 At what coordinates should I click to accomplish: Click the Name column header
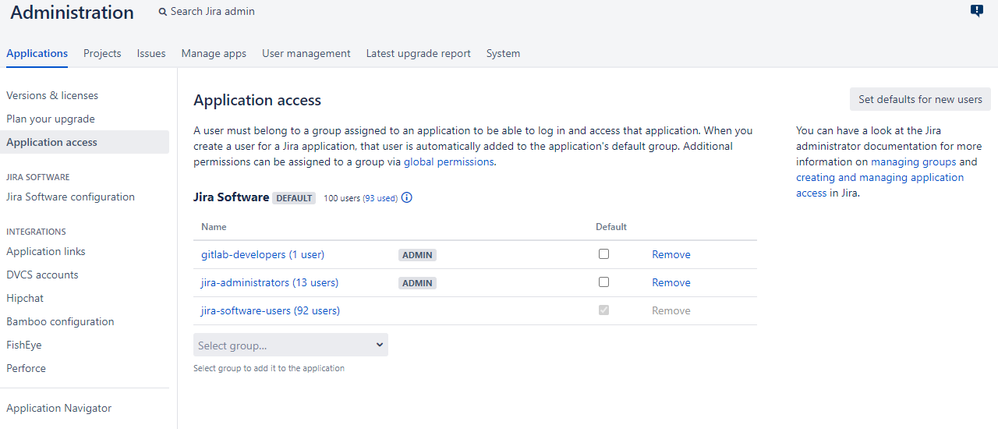point(213,227)
